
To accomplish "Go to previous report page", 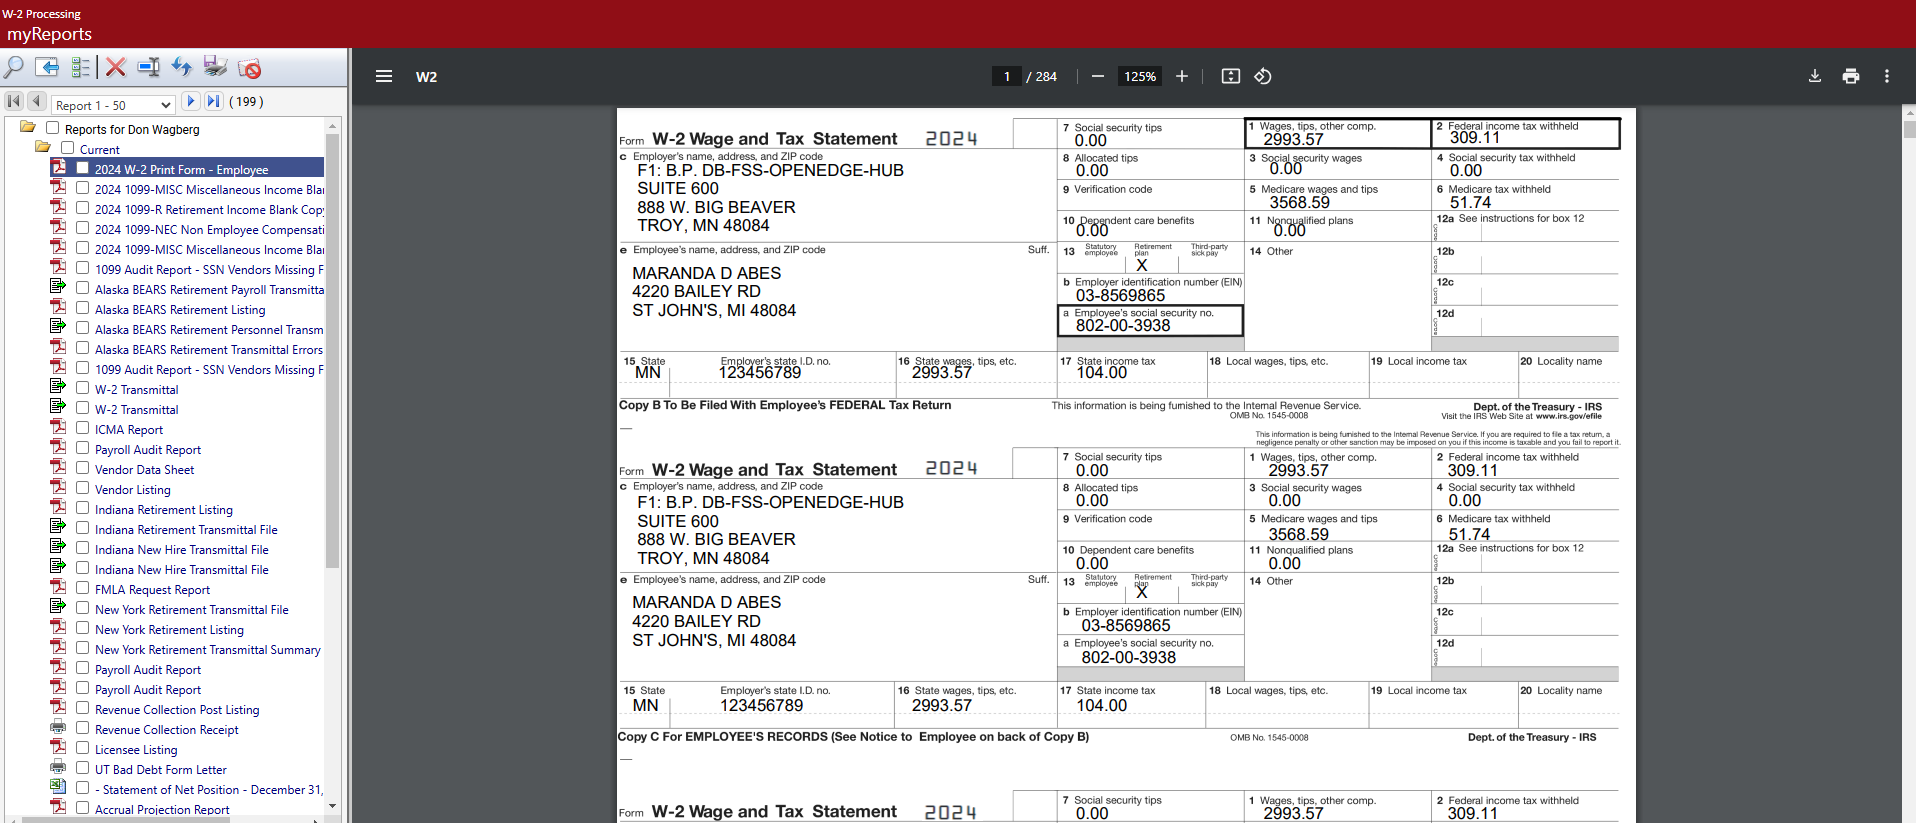I will pyautogui.click(x=37, y=101).
